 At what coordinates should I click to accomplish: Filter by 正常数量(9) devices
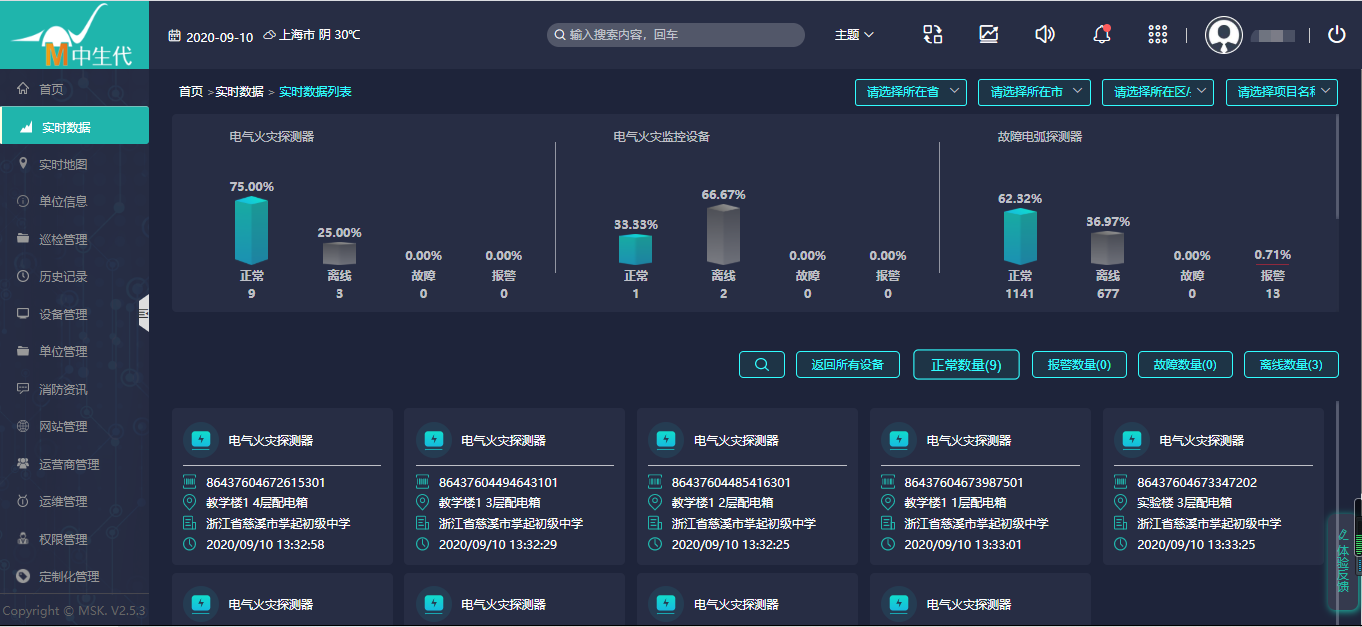point(966,365)
